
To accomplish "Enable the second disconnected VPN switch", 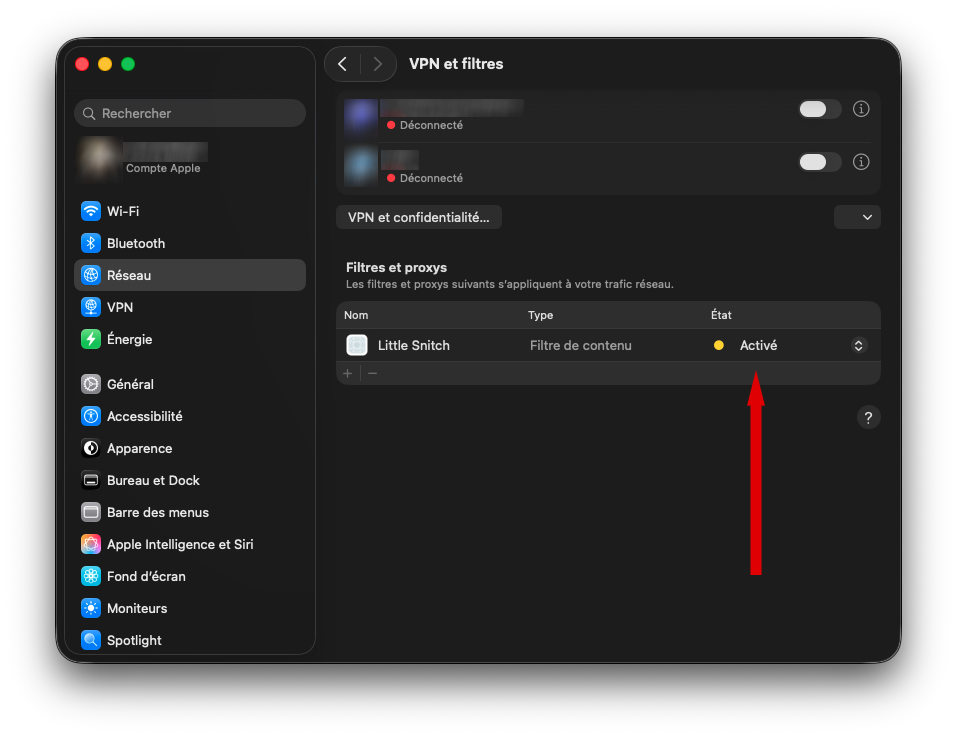I will pos(819,162).
